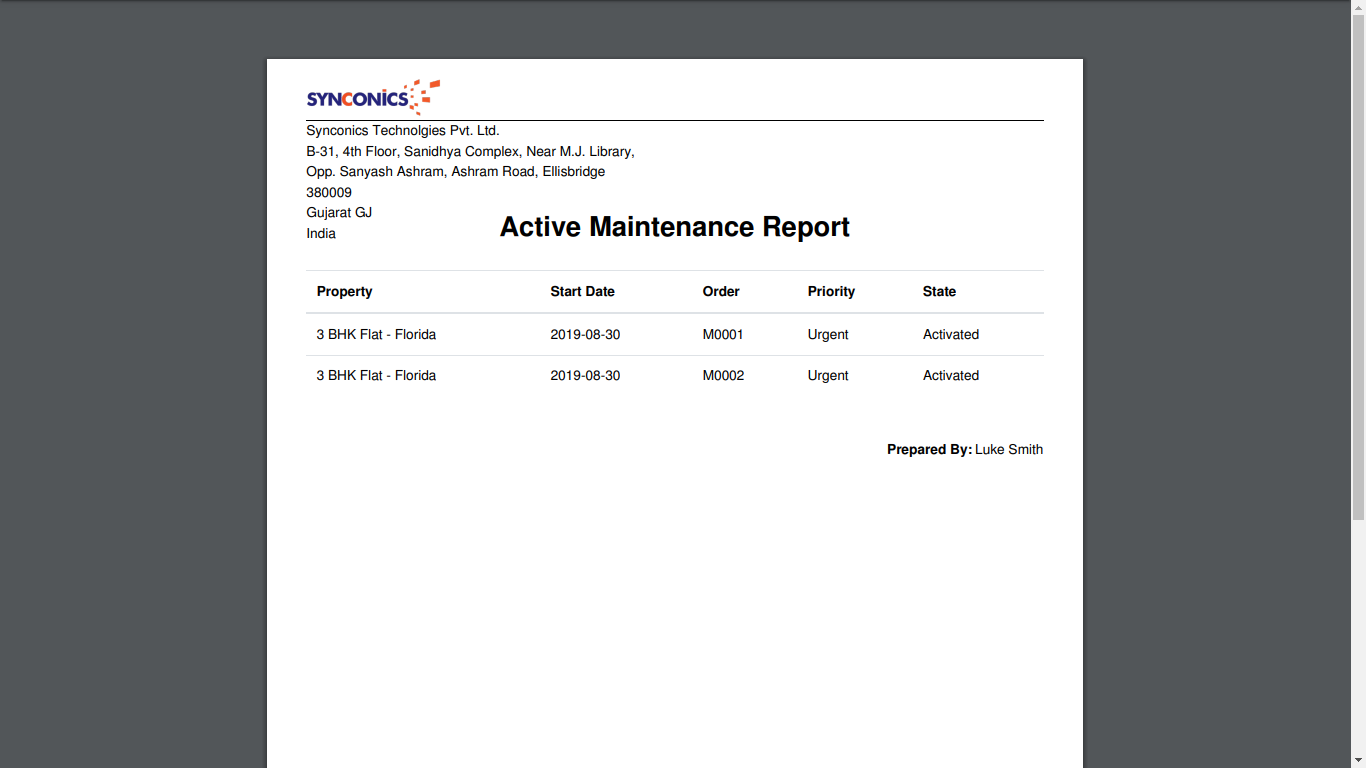Click the India country line
The image size is (1366, 768).
tap(321, 234)
